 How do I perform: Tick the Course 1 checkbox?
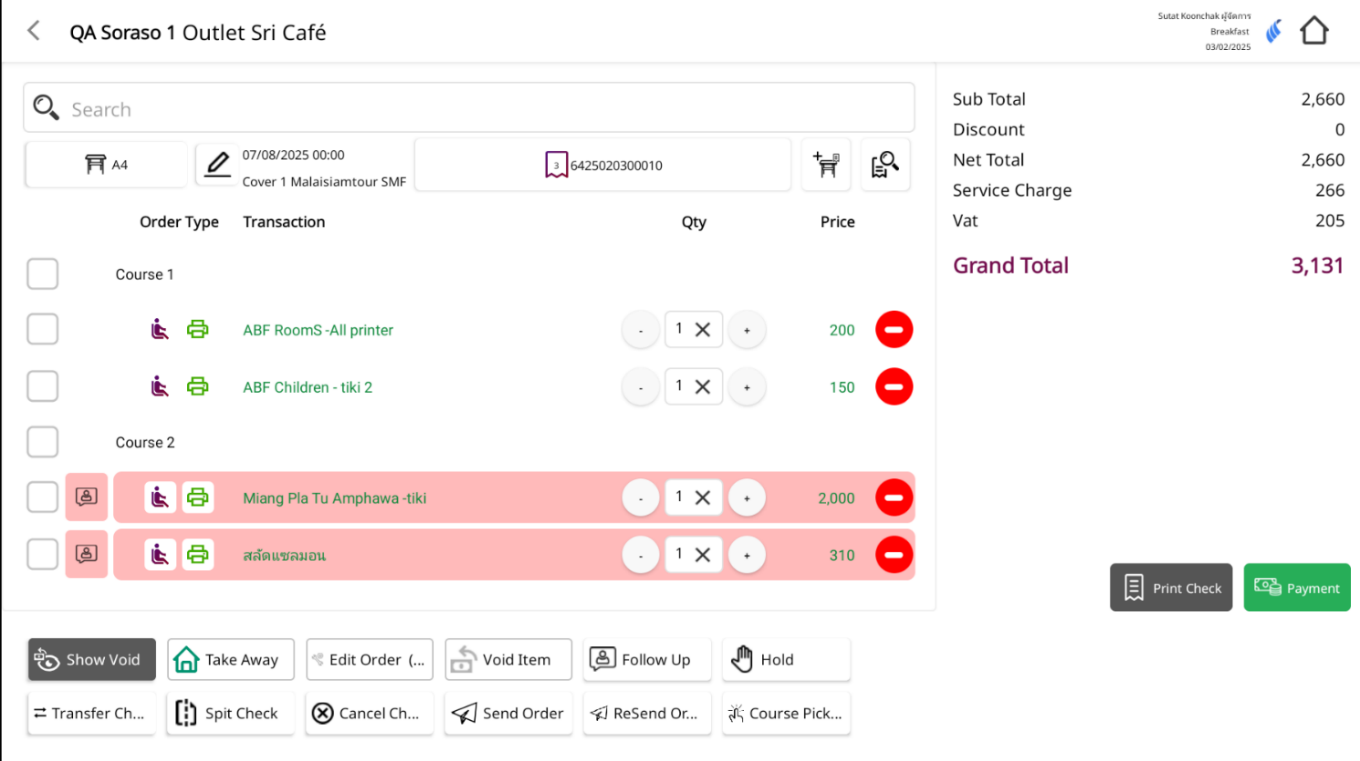tap(42, 274)
